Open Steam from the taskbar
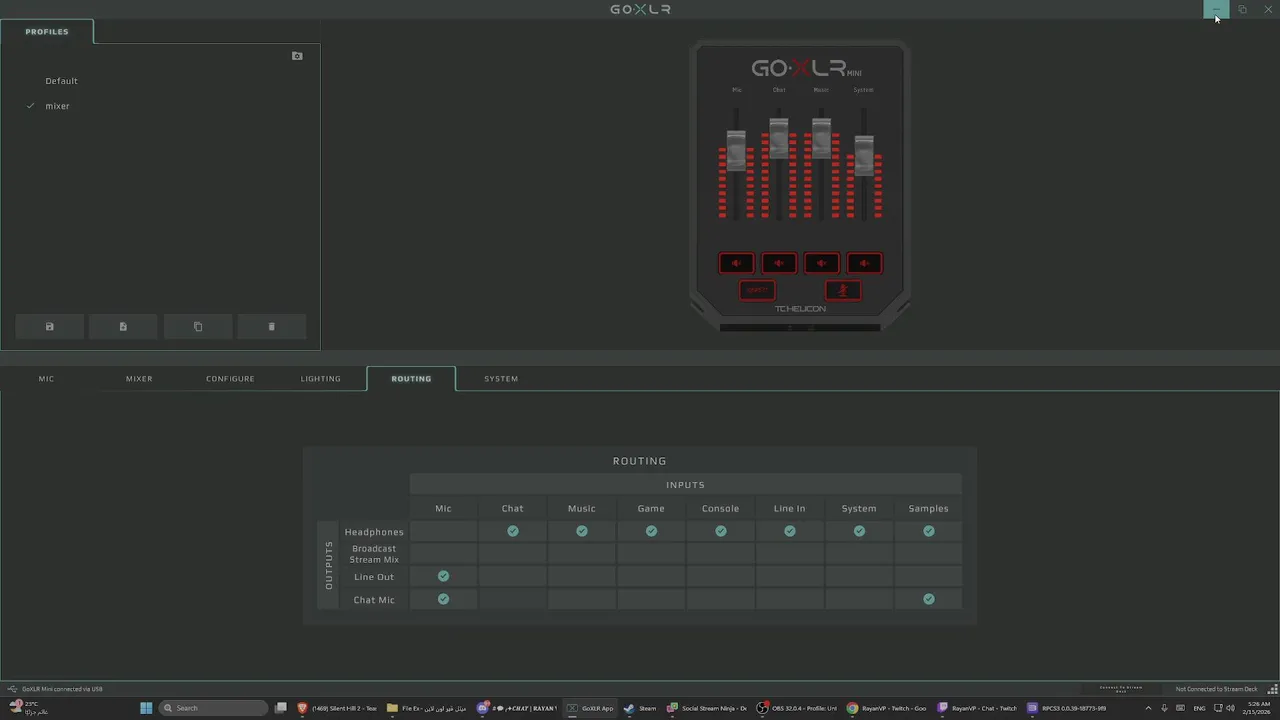Image resolution: width=1280 pixels, height=720 pixels. point(640,708)
